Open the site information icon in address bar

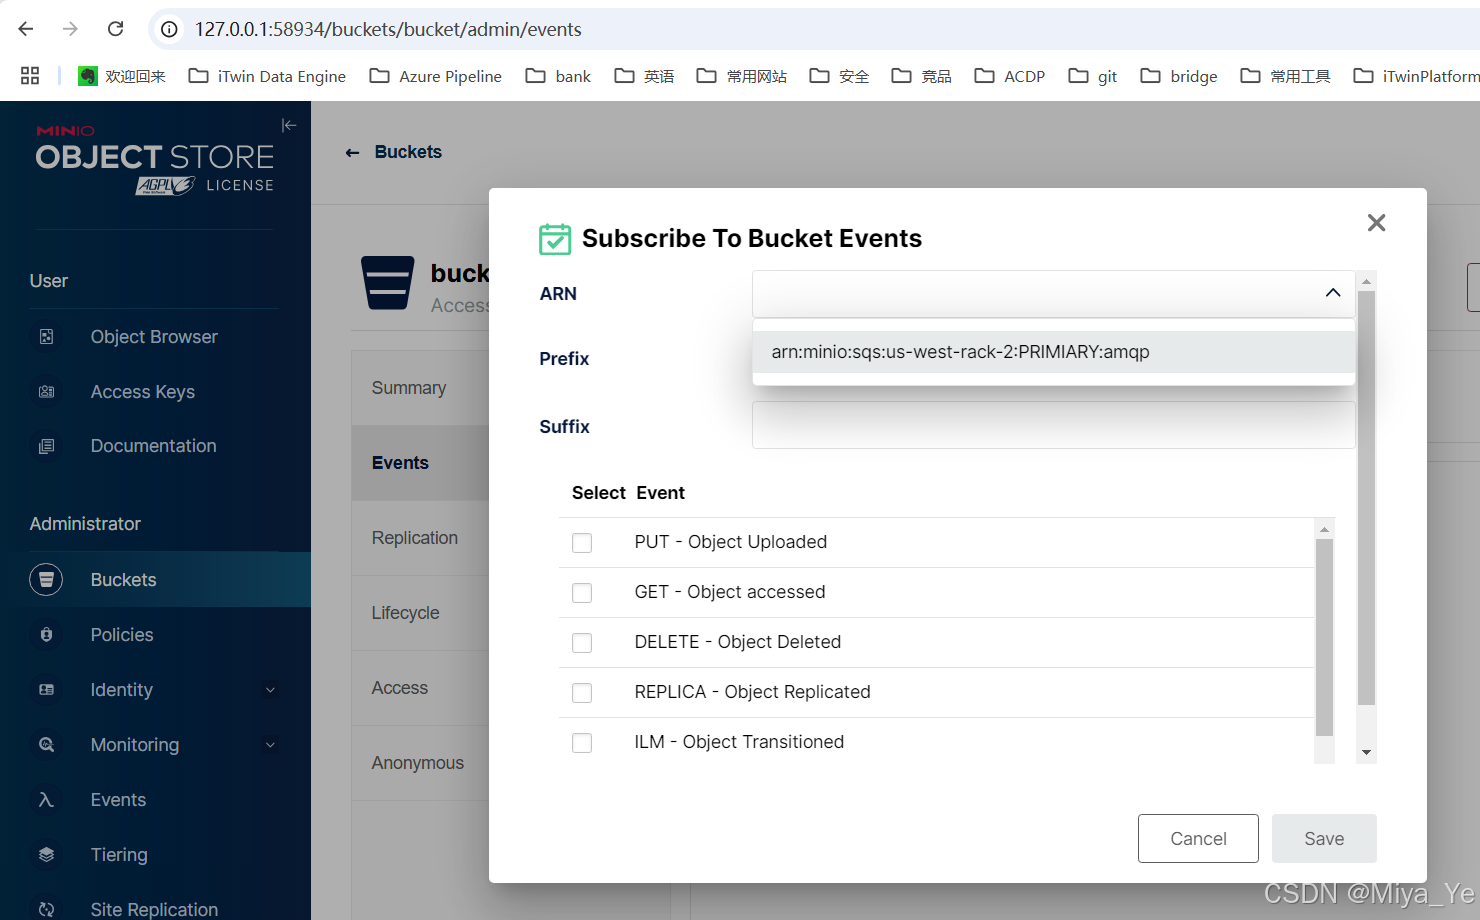click(170, 29)
